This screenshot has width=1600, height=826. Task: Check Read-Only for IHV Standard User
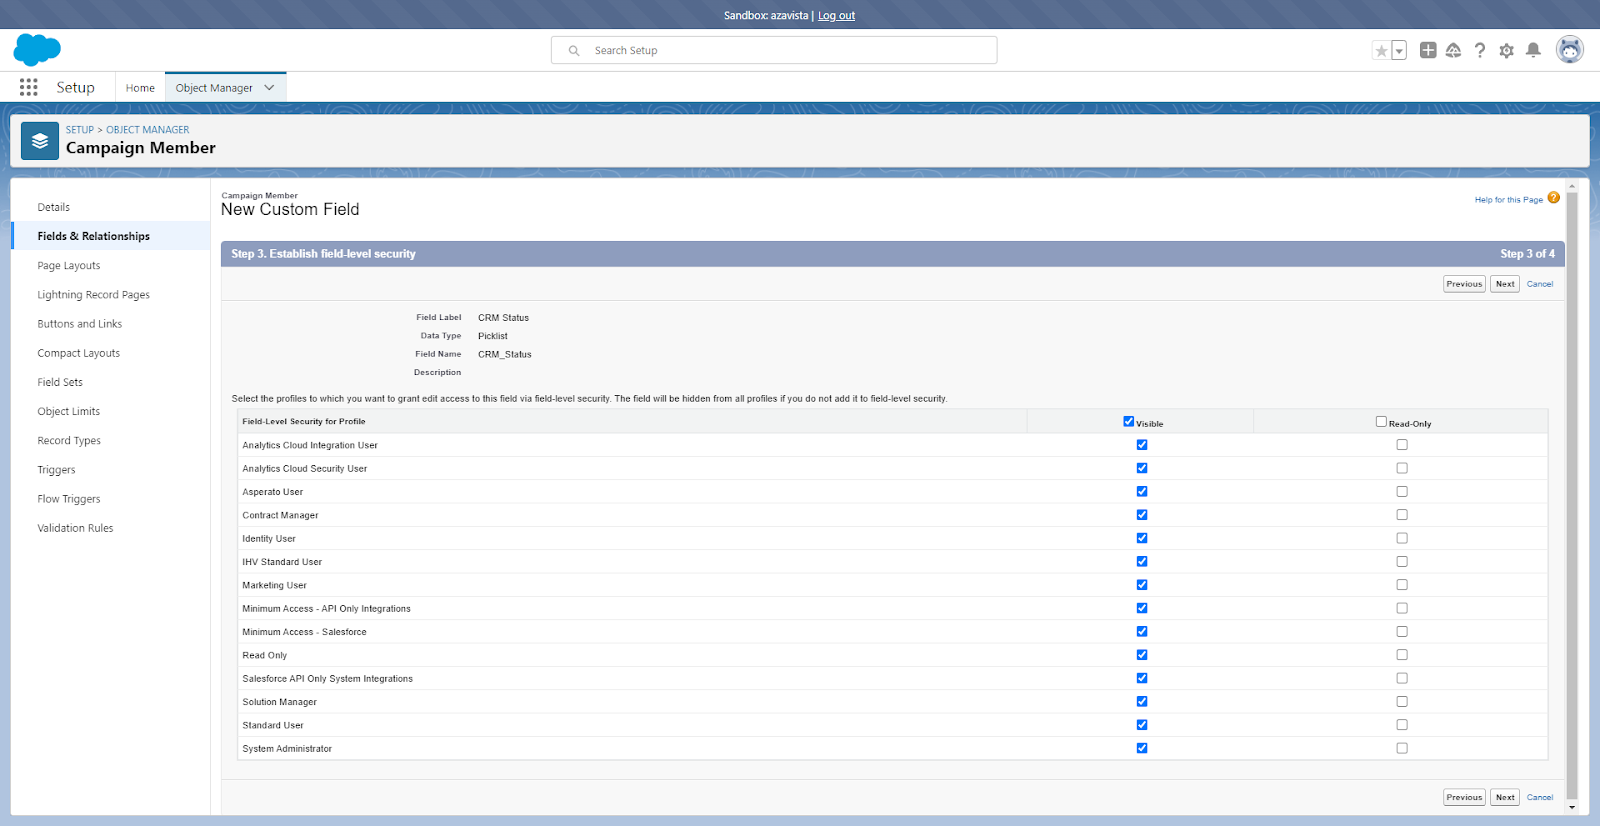tap(1402, 561)
